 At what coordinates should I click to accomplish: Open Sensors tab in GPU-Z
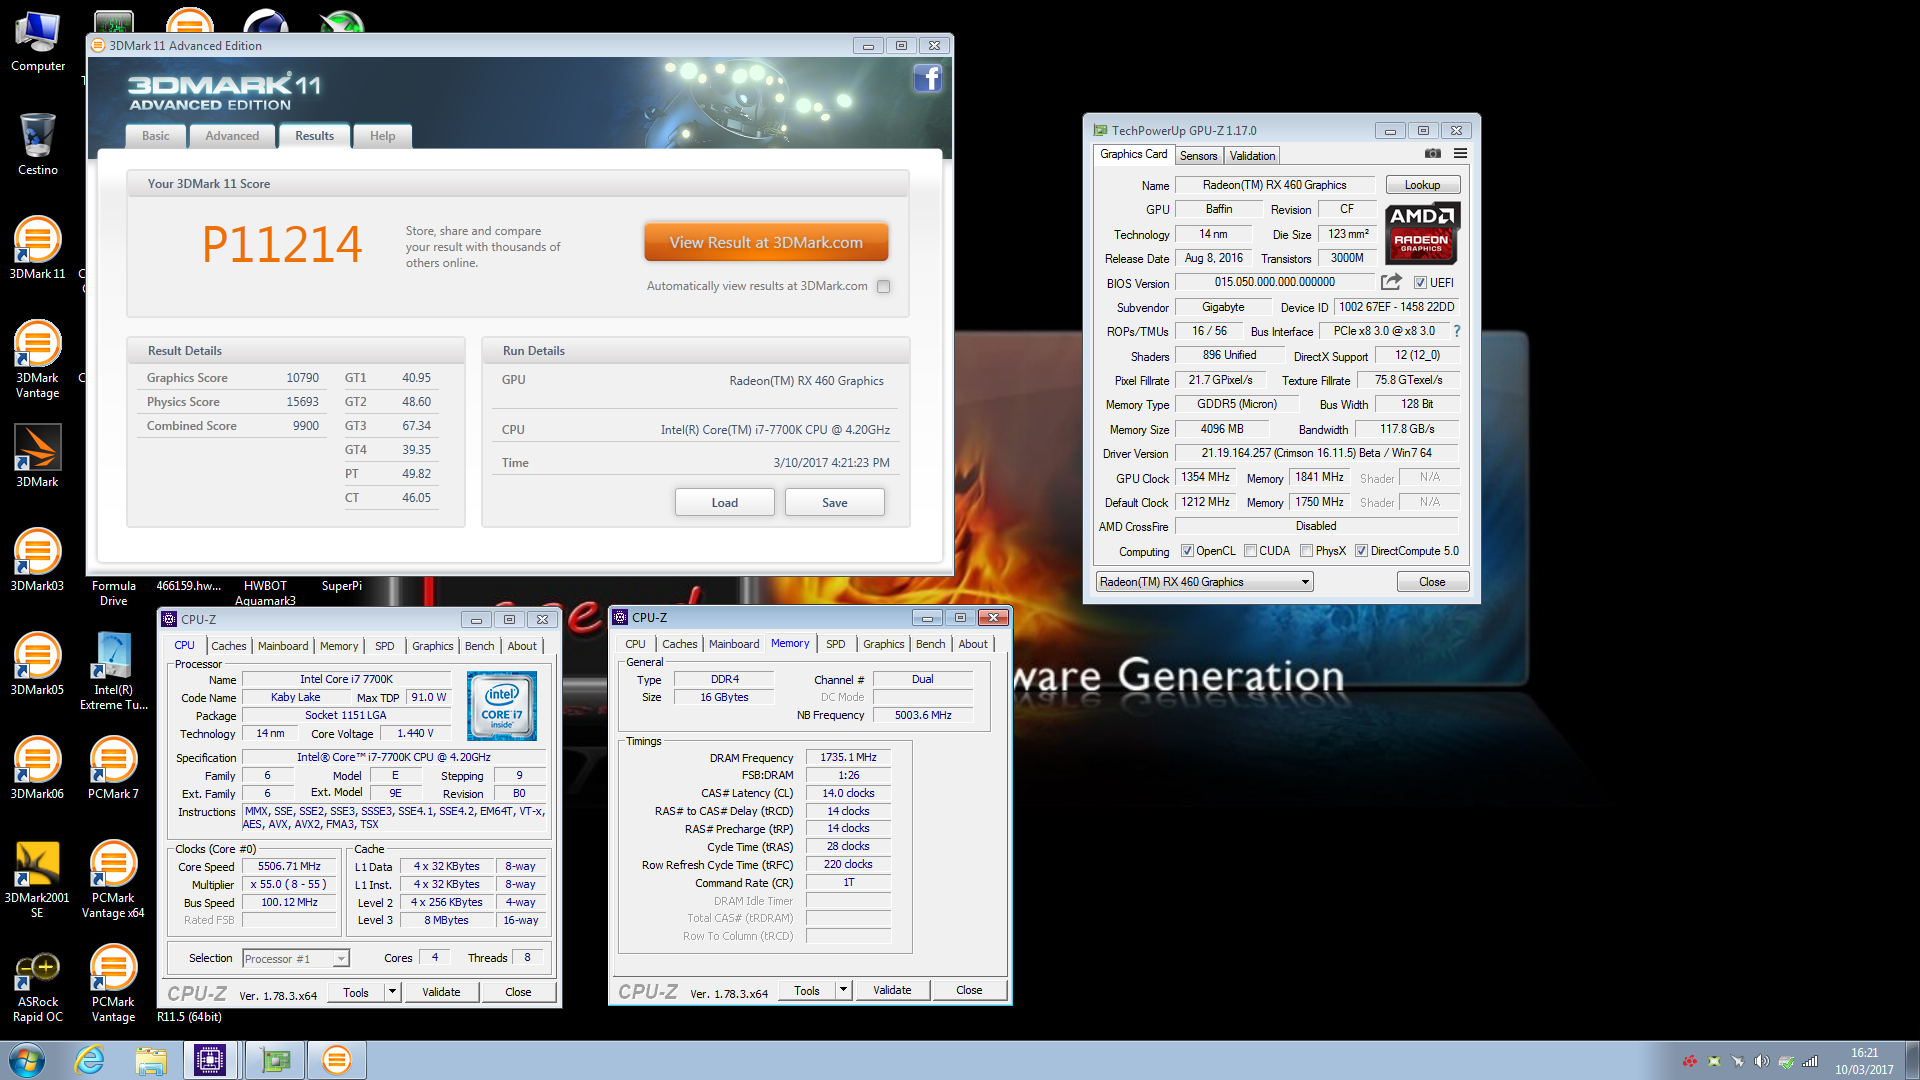[x=1198, y=156]
